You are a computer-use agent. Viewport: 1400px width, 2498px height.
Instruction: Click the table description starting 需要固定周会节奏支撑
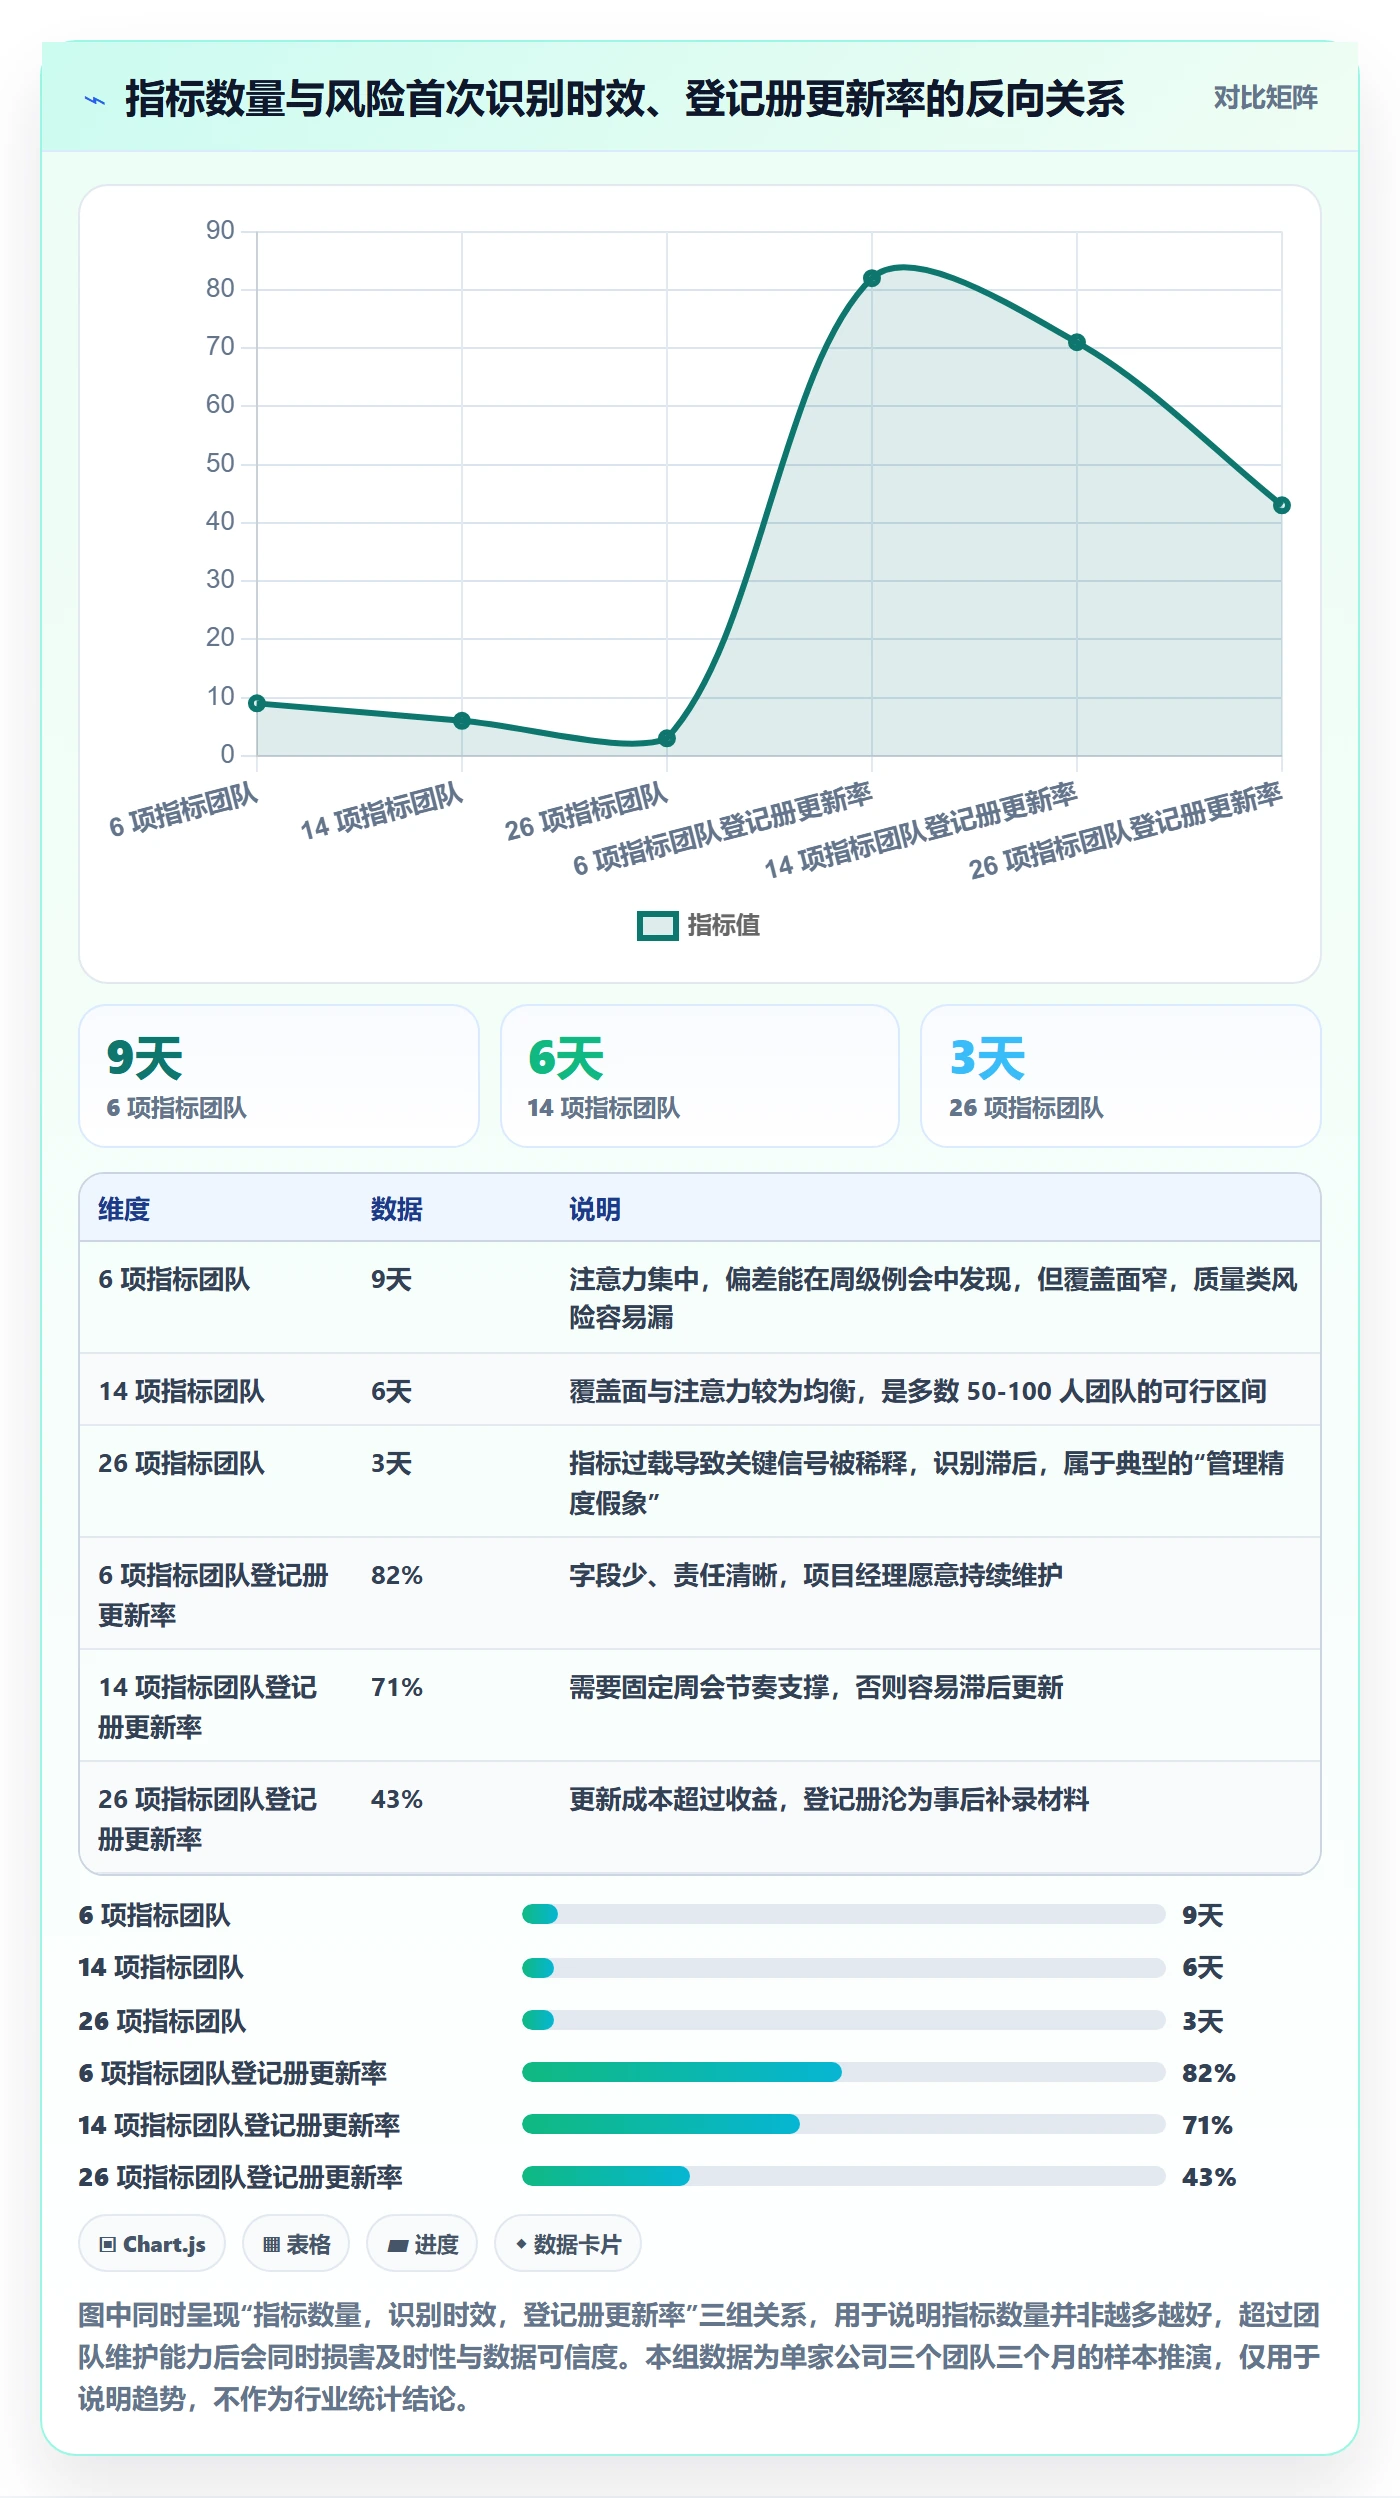[816, 1687]
